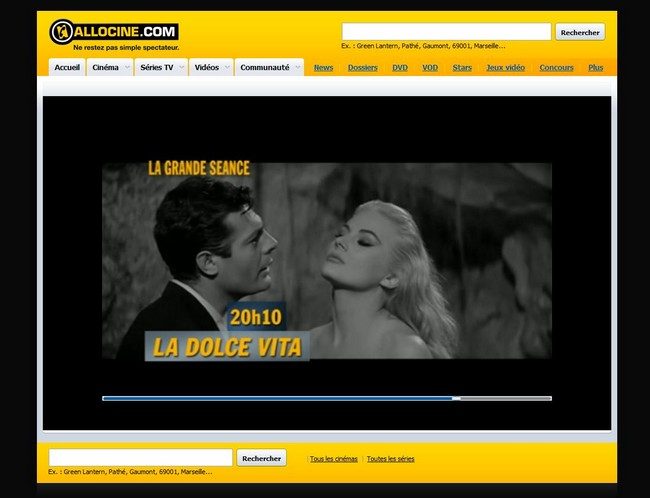Screen dimensions: 650x498
Task: Click the video progress bar handle
Action: pos(456,398)
